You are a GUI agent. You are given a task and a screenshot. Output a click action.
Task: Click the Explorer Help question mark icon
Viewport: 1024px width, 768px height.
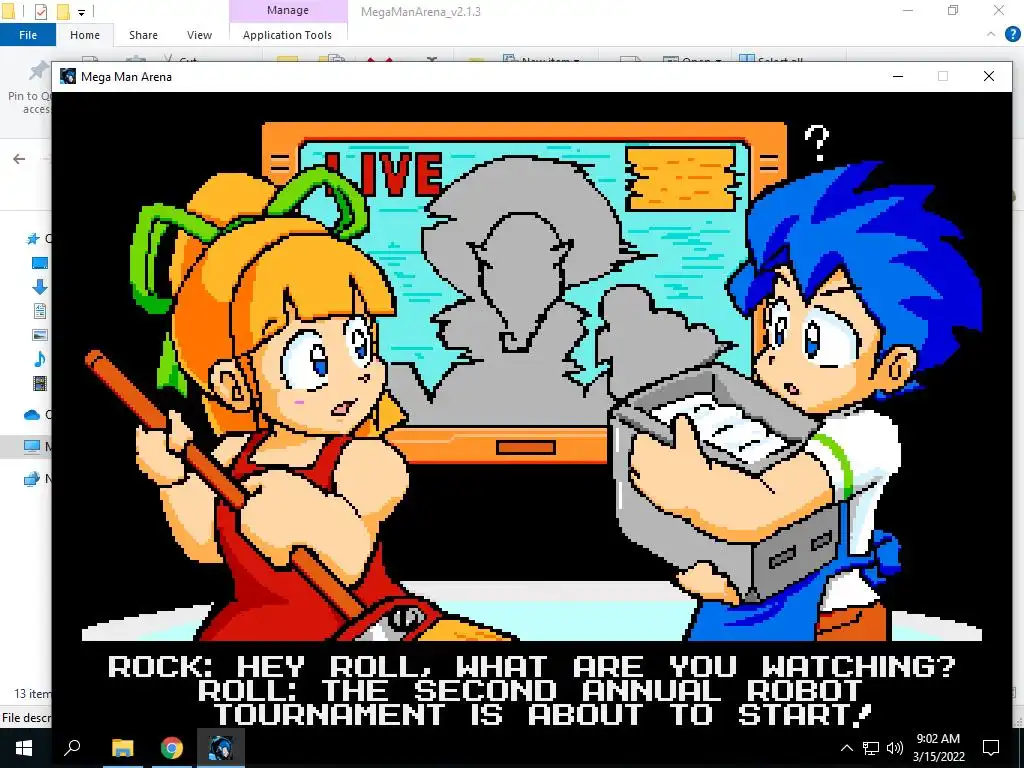[1012, 35]
